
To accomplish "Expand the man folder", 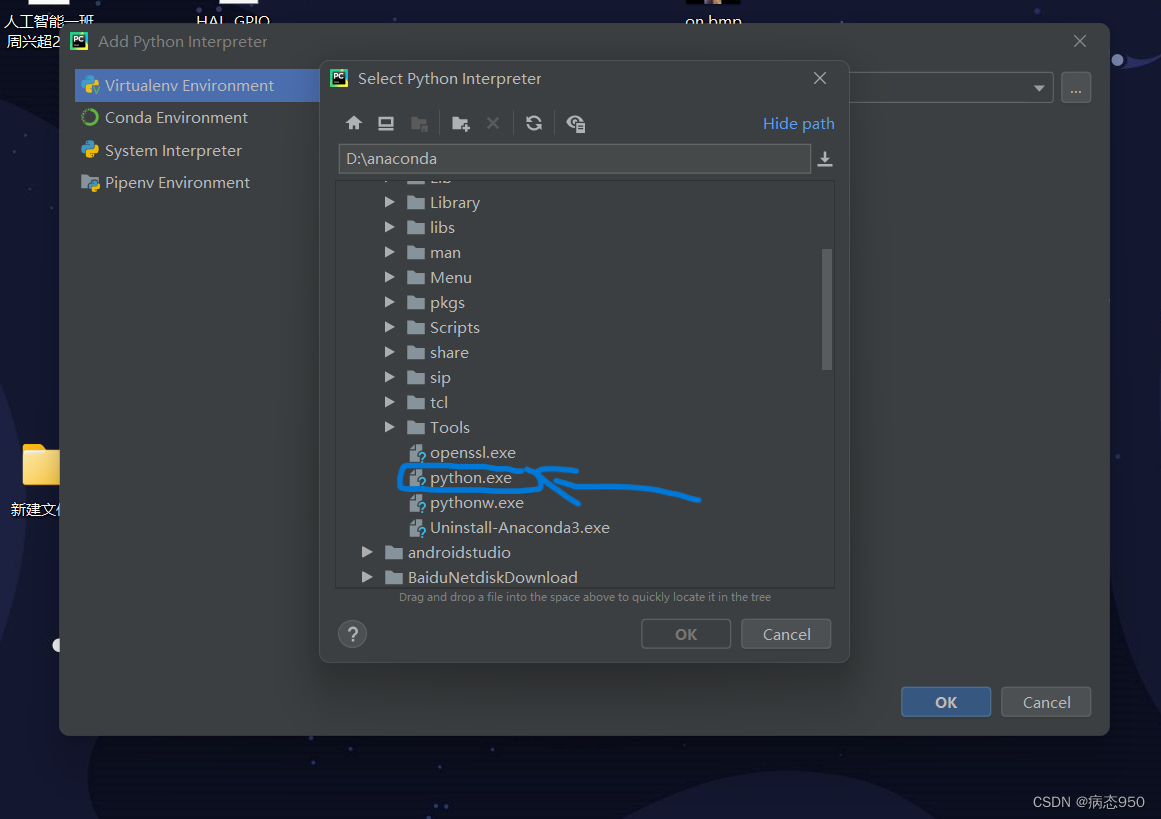I will tap(389, 253).
